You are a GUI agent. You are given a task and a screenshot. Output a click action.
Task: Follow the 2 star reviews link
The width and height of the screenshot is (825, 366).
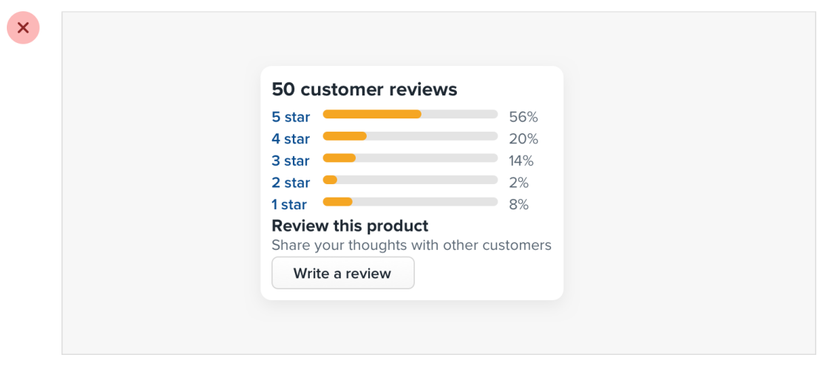[x=291, y=182]
